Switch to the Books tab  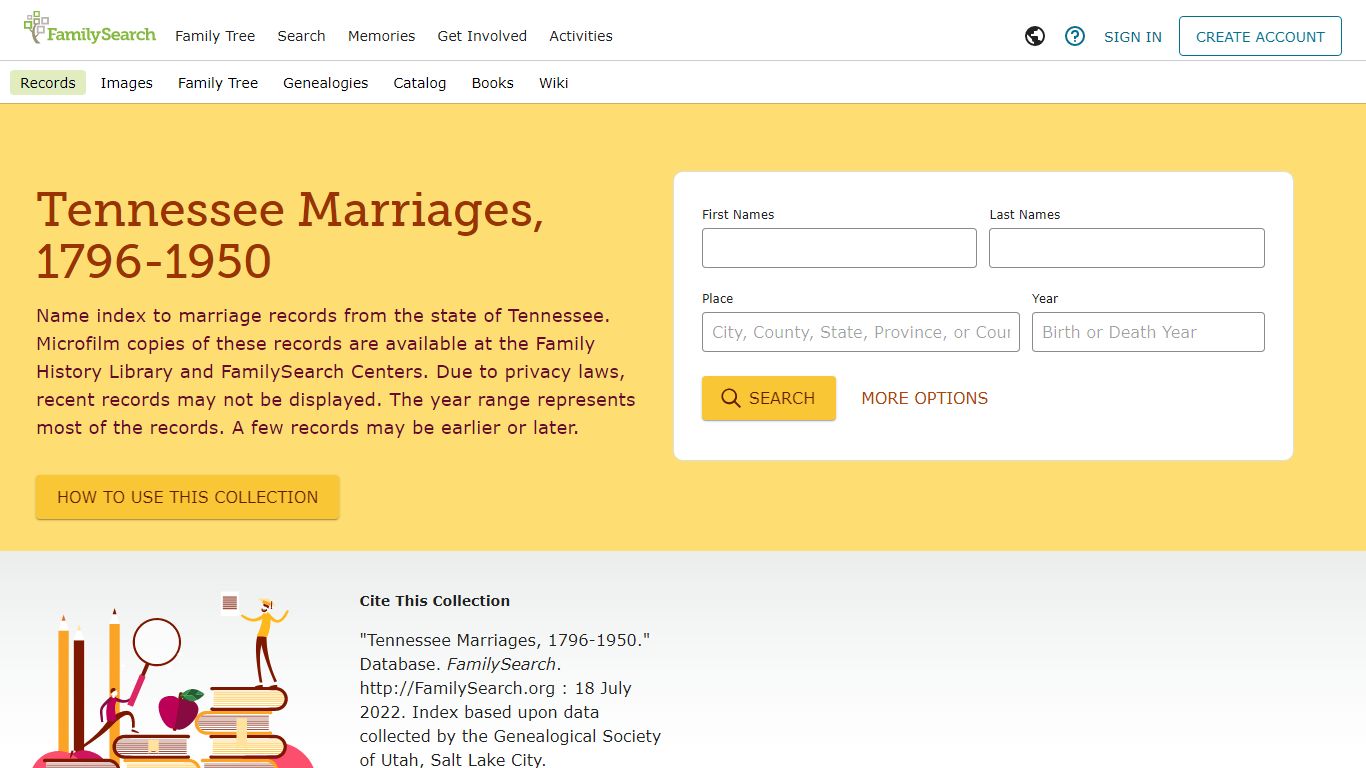492,83
